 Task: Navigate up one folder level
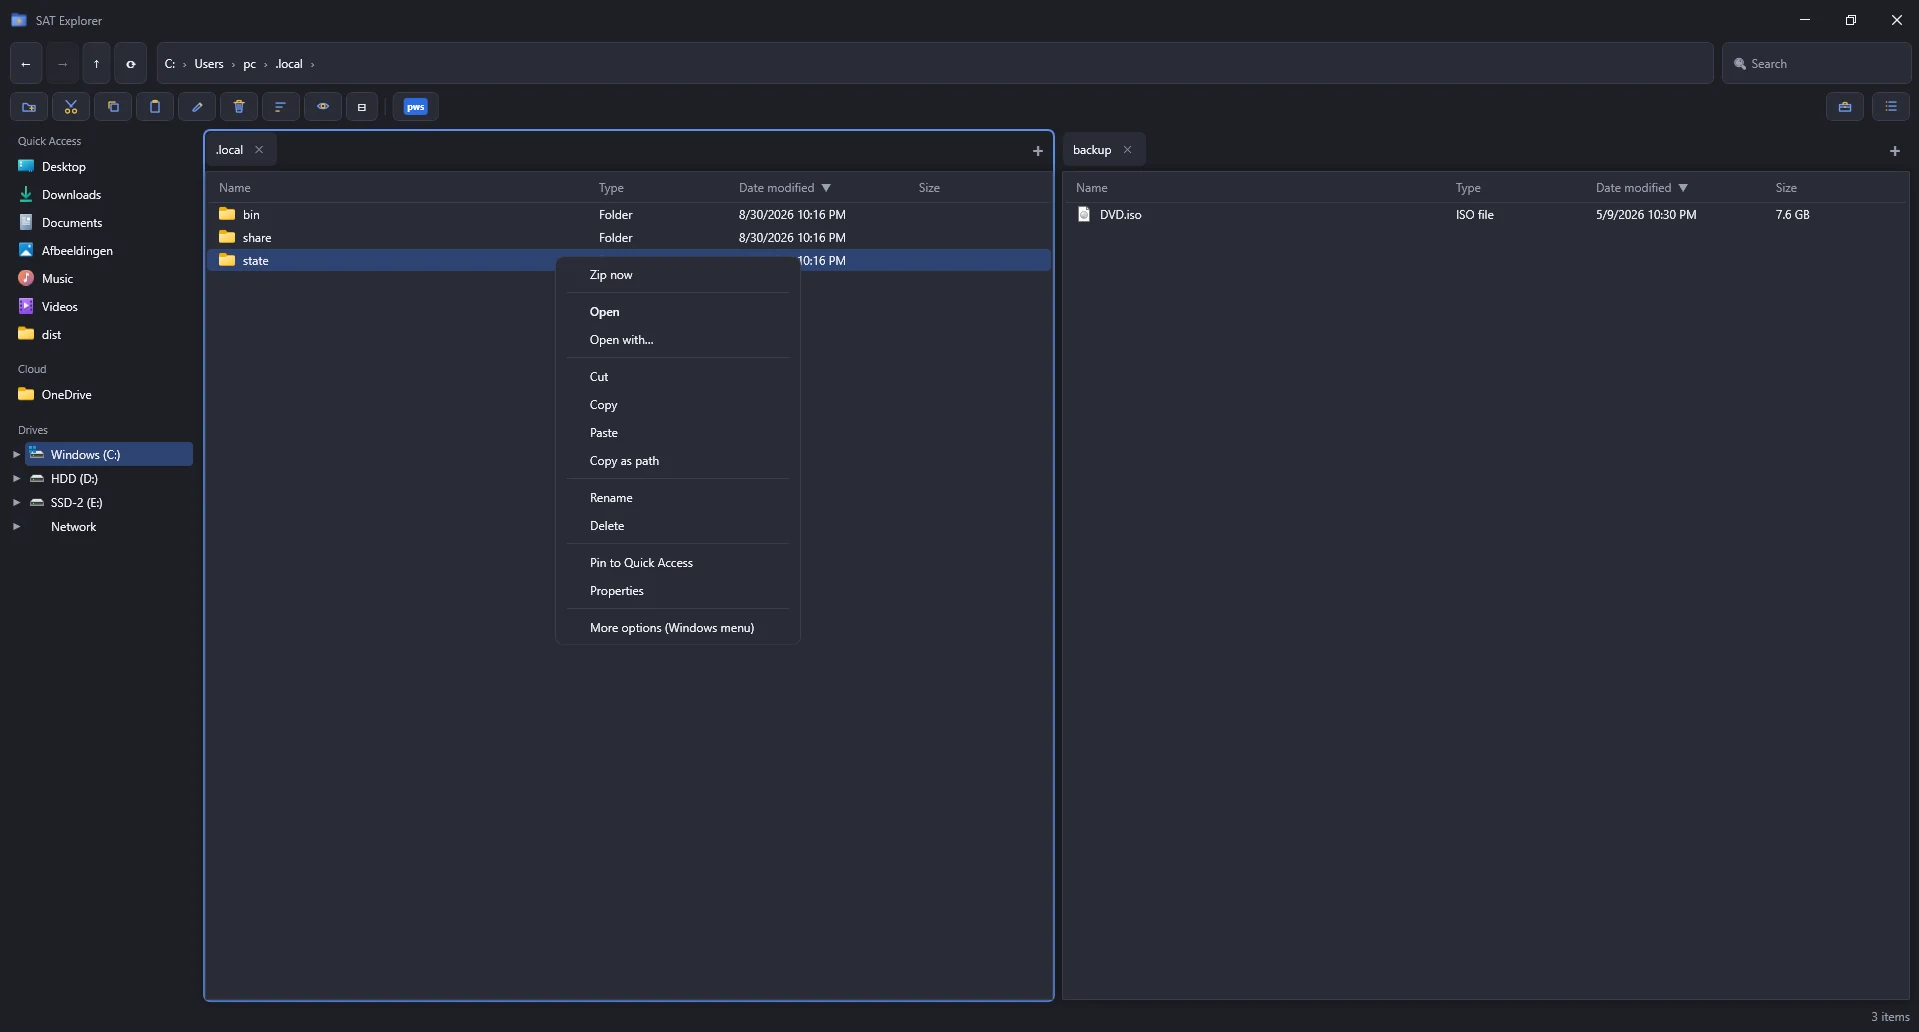coord(96,64)
